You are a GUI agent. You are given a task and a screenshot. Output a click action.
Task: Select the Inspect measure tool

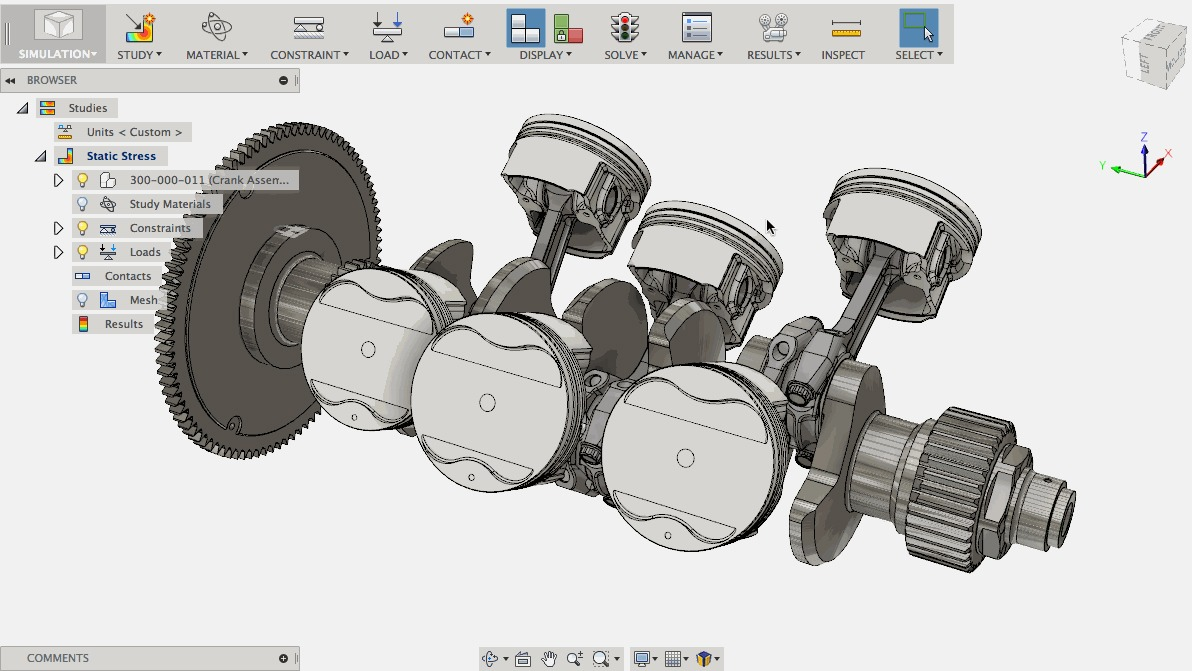[x=845, y=28]
